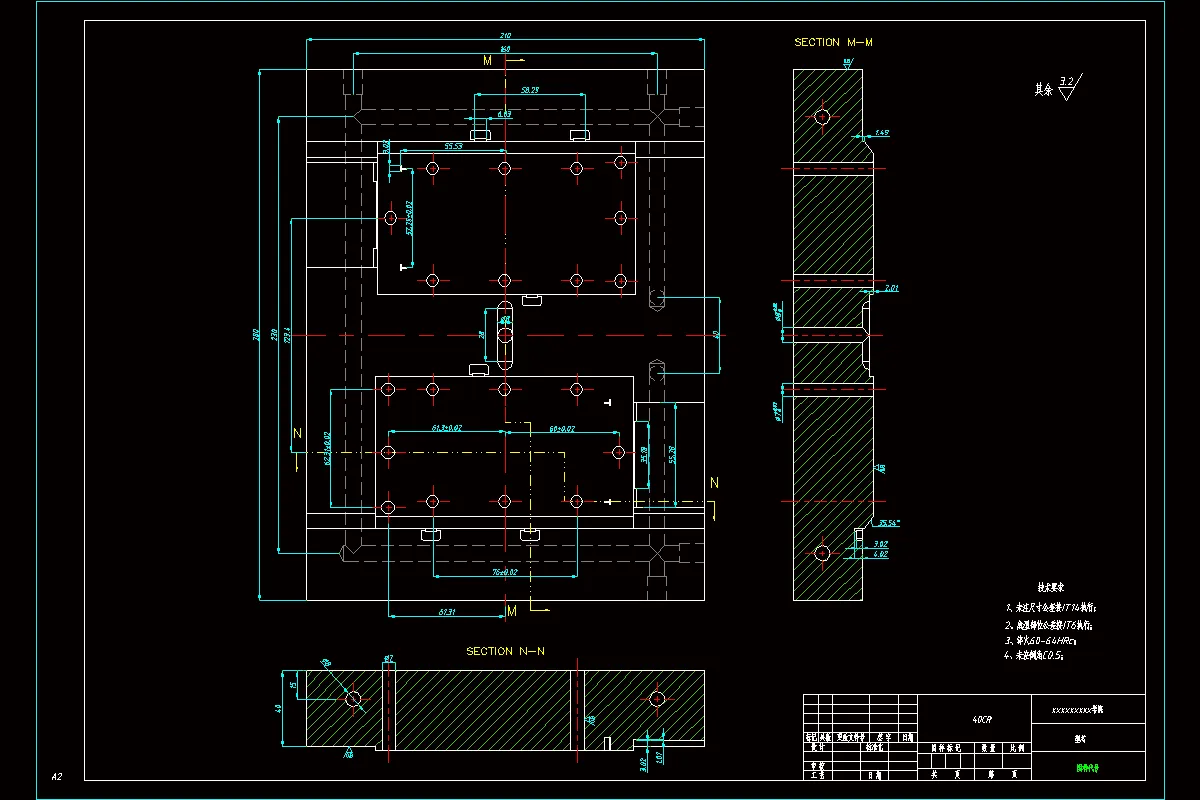This screenshot has width=1200, height=800.
Task: Click the 40 height dimension in section N-N
Action: pyautogui.click(x=280, y=708)
